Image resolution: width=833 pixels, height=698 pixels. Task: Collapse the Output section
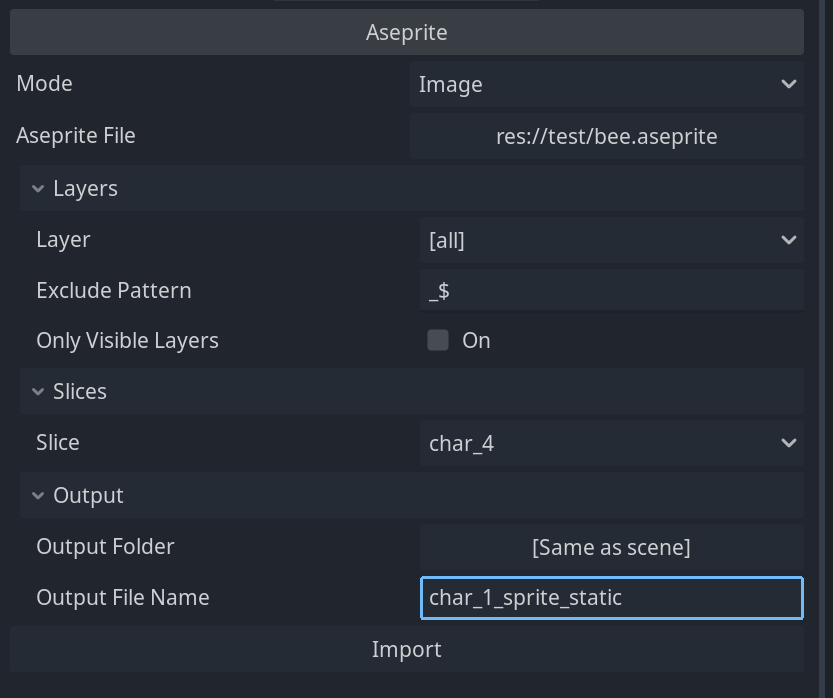click(x=411, y=495)
